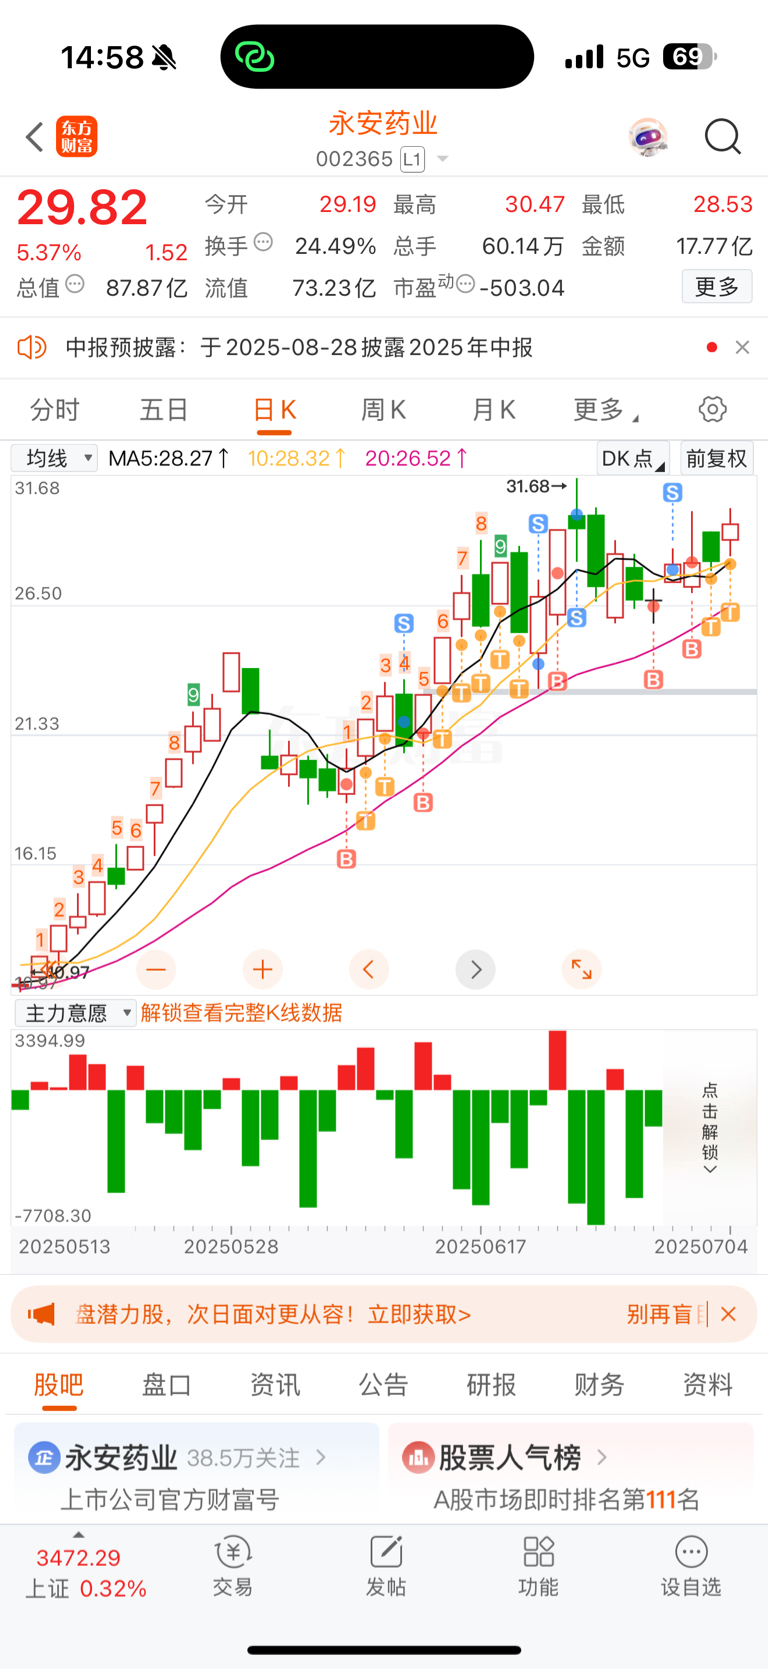Tap current price 29.82
Viewport: 768px width, 1669px height.
pyautogui.click(x=82, y=207)
